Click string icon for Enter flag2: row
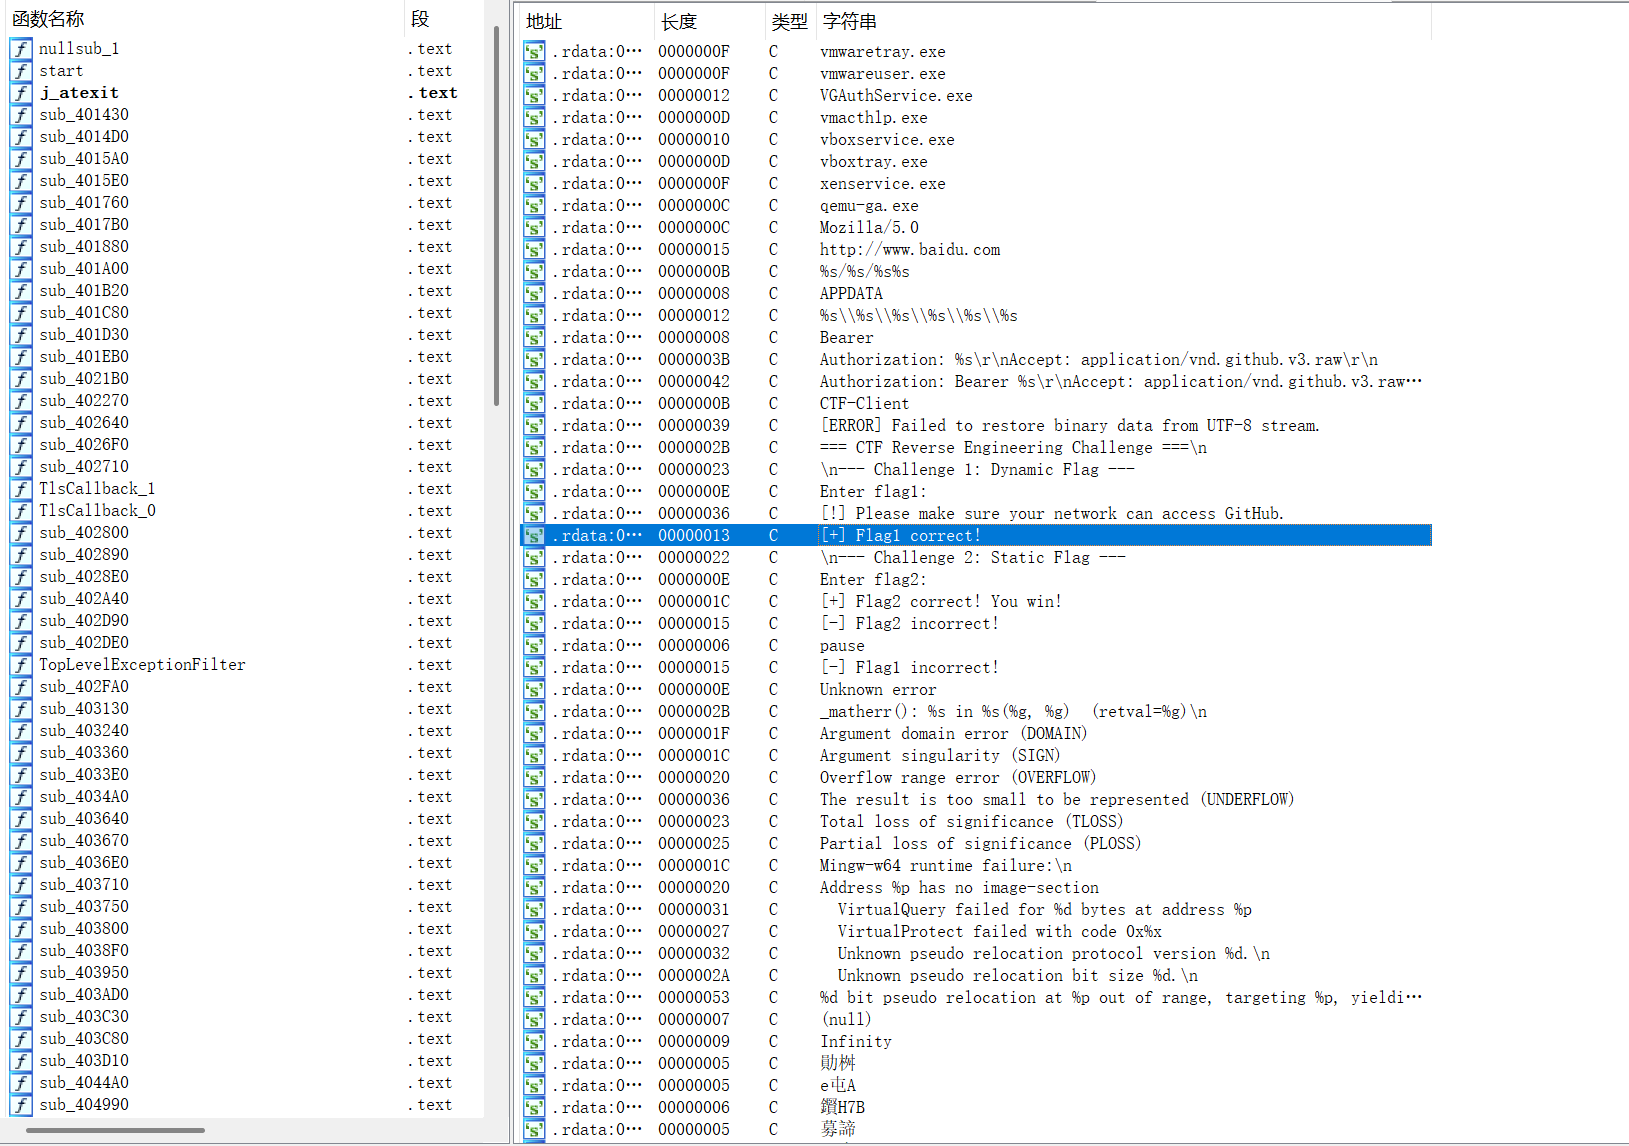 535,580
